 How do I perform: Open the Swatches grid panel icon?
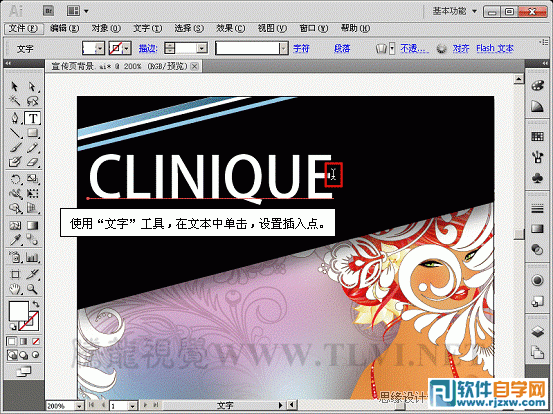[537, 136]
